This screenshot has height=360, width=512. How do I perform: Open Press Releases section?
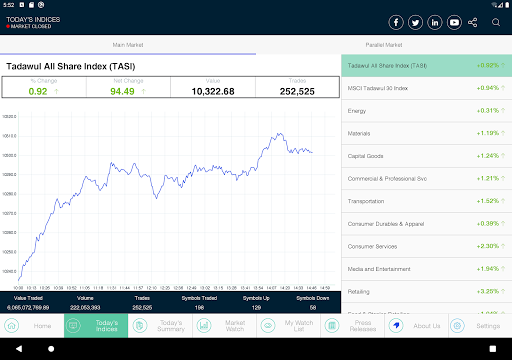pyautogui.click(x=352, y=326)
